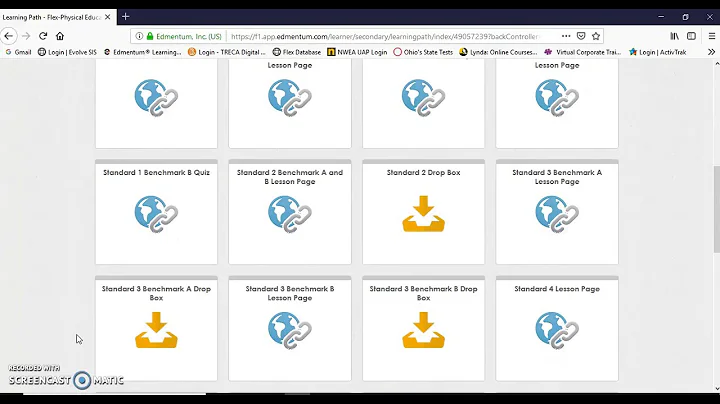720x404 pixels.
Task: Open the Library icon in toolbar
Action: pos(675,36)
